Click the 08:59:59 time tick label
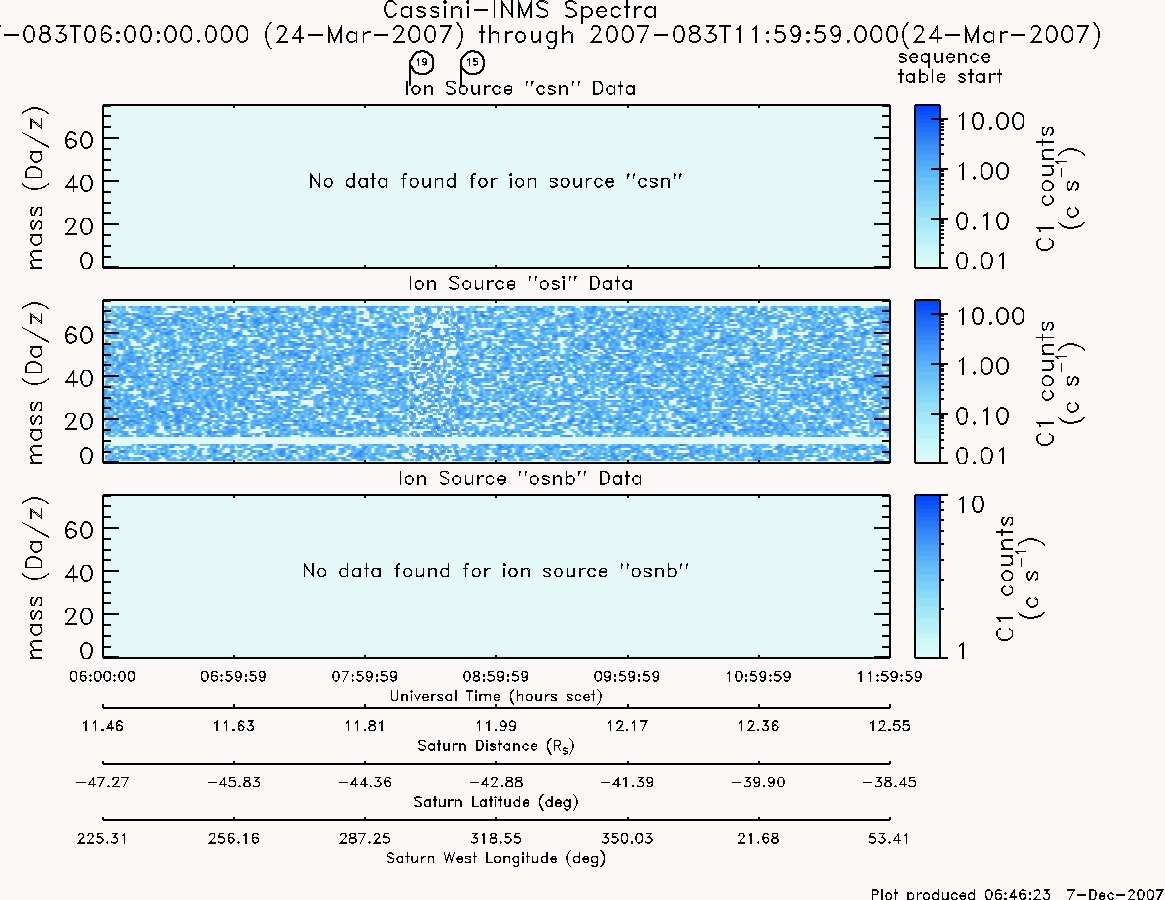1165x900 pixels. pyautogui.click(x=496, y=676)
